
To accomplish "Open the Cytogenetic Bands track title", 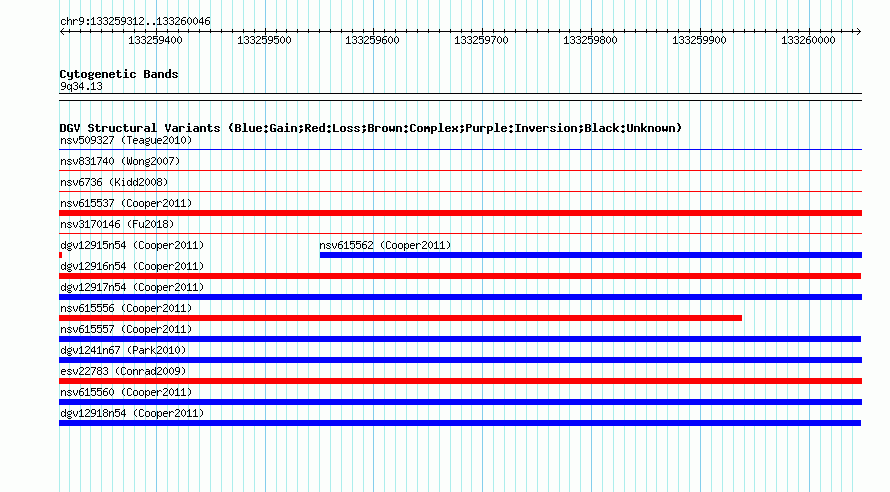I will (x=119, y=74).
